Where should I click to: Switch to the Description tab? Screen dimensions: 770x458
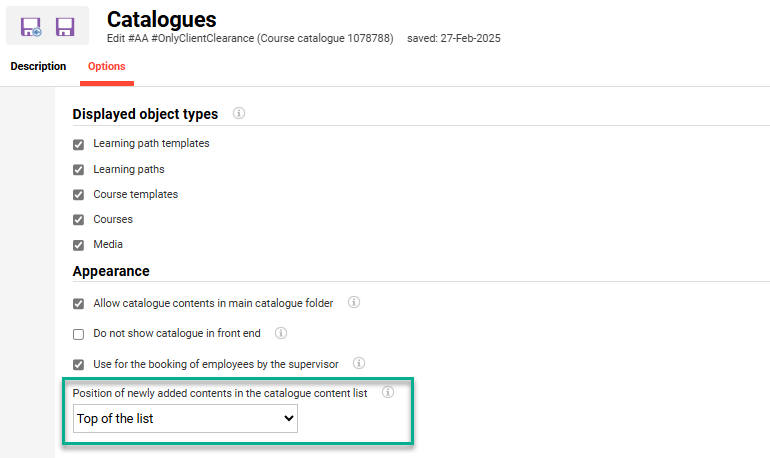coord(38,67)
